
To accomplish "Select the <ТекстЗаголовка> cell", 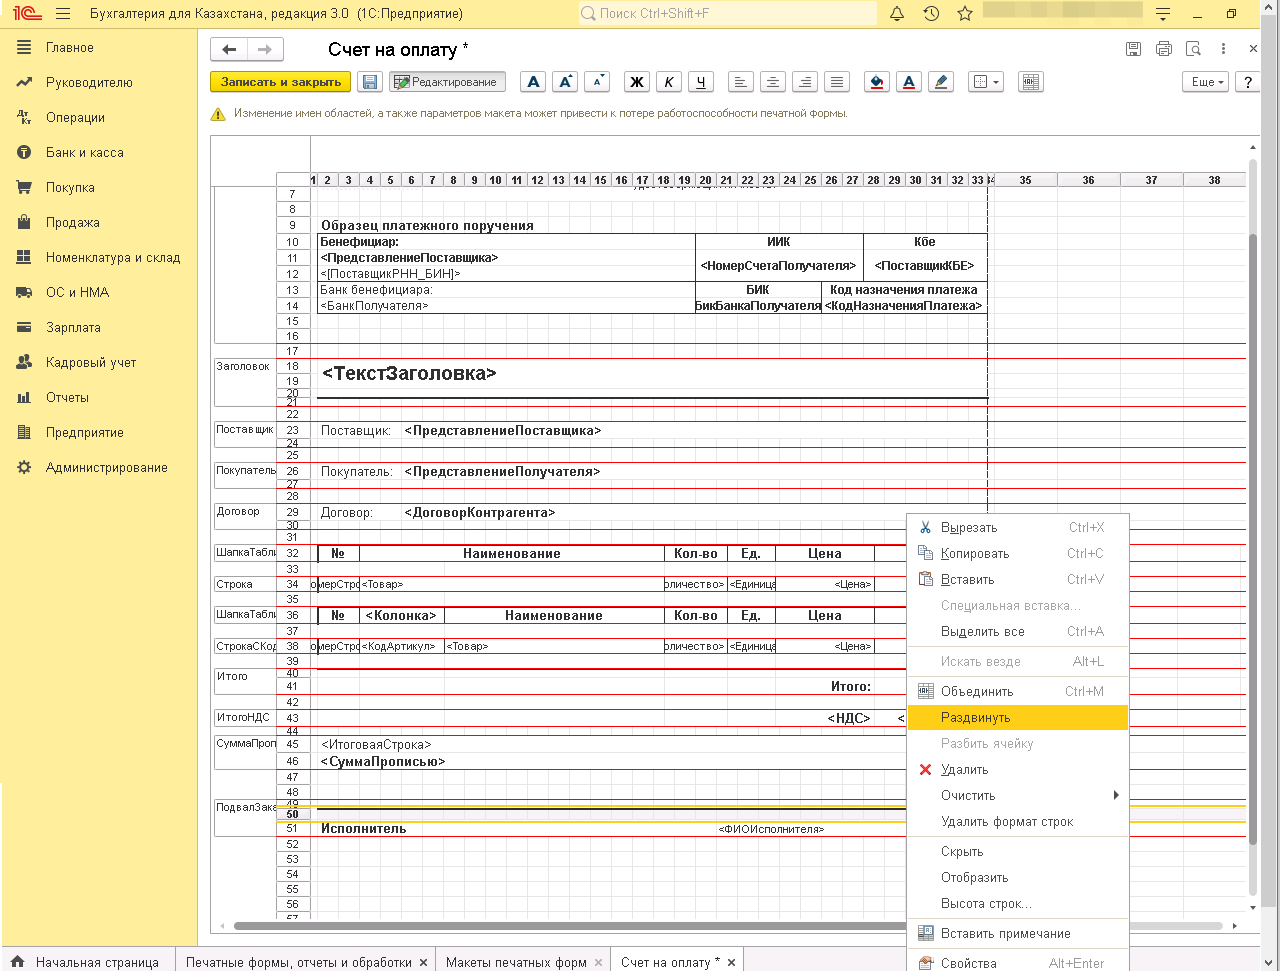I will pos(409,373).
